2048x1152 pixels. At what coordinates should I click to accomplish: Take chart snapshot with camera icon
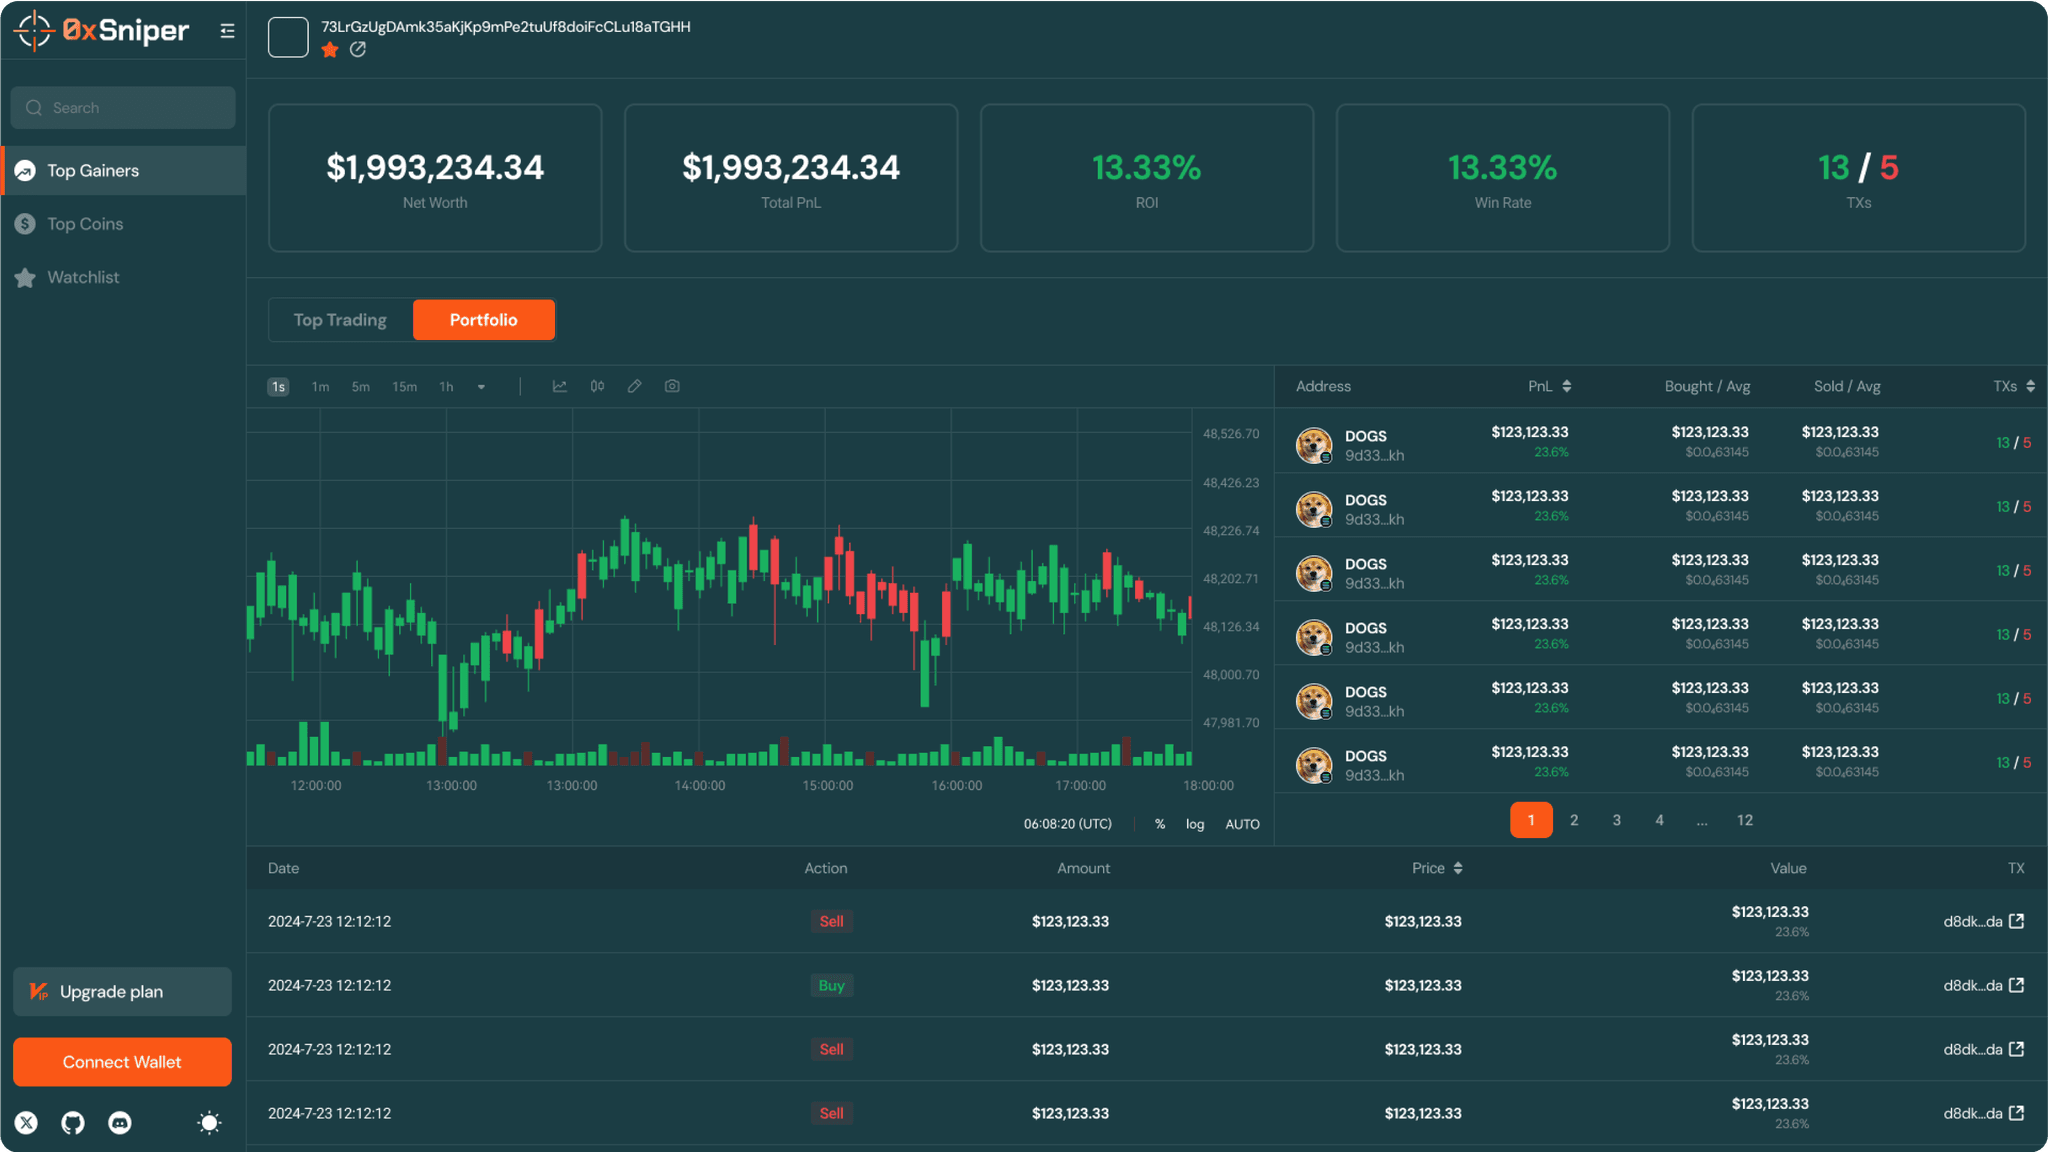click(x=672, y=386)
